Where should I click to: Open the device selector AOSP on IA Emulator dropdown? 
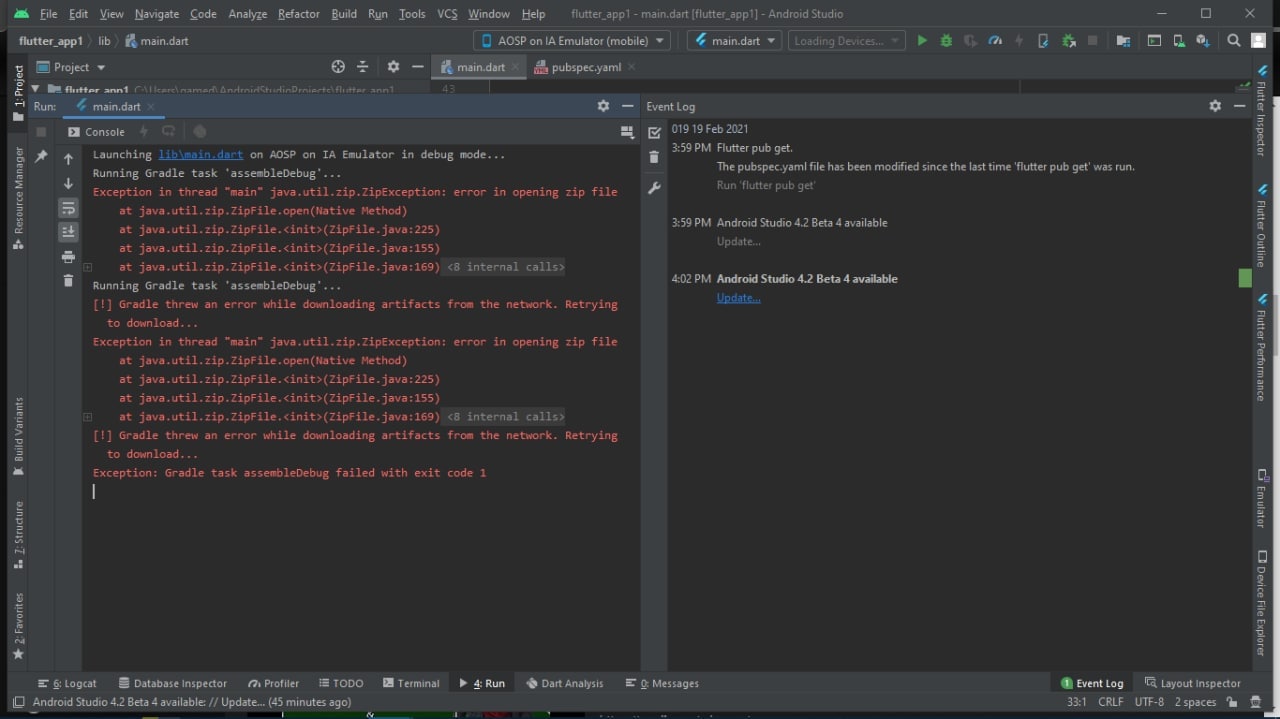572,41
